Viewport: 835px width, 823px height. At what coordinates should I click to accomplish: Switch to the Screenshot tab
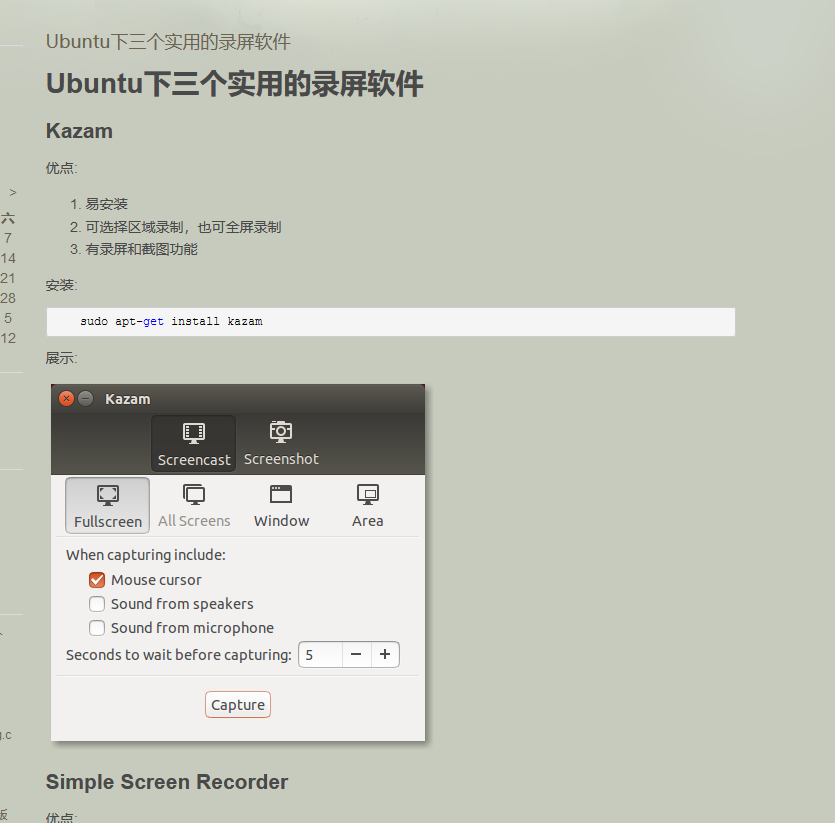(x=281, y=444)
